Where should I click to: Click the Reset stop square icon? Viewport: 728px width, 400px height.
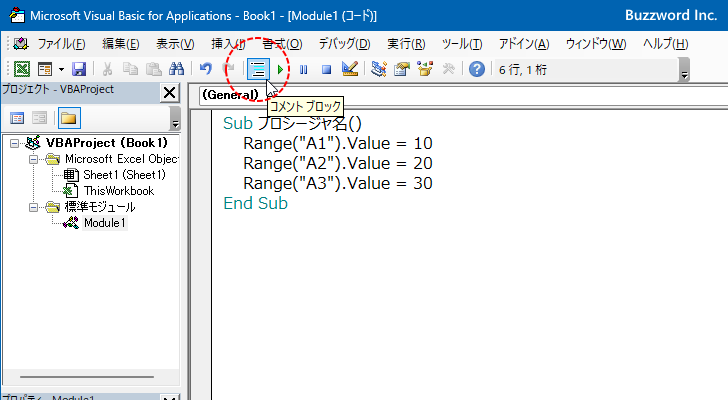click(326, 70)
